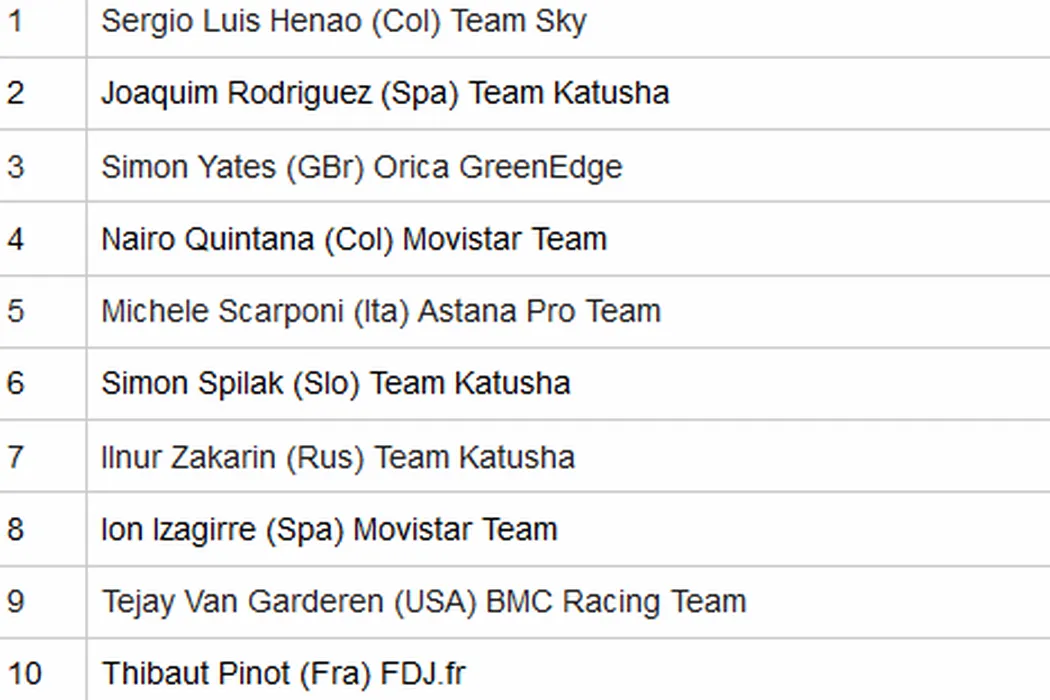Click rank number 1 cell
Image resolution: width=1050 pixels, height=700 pixels.
point(14,21)
